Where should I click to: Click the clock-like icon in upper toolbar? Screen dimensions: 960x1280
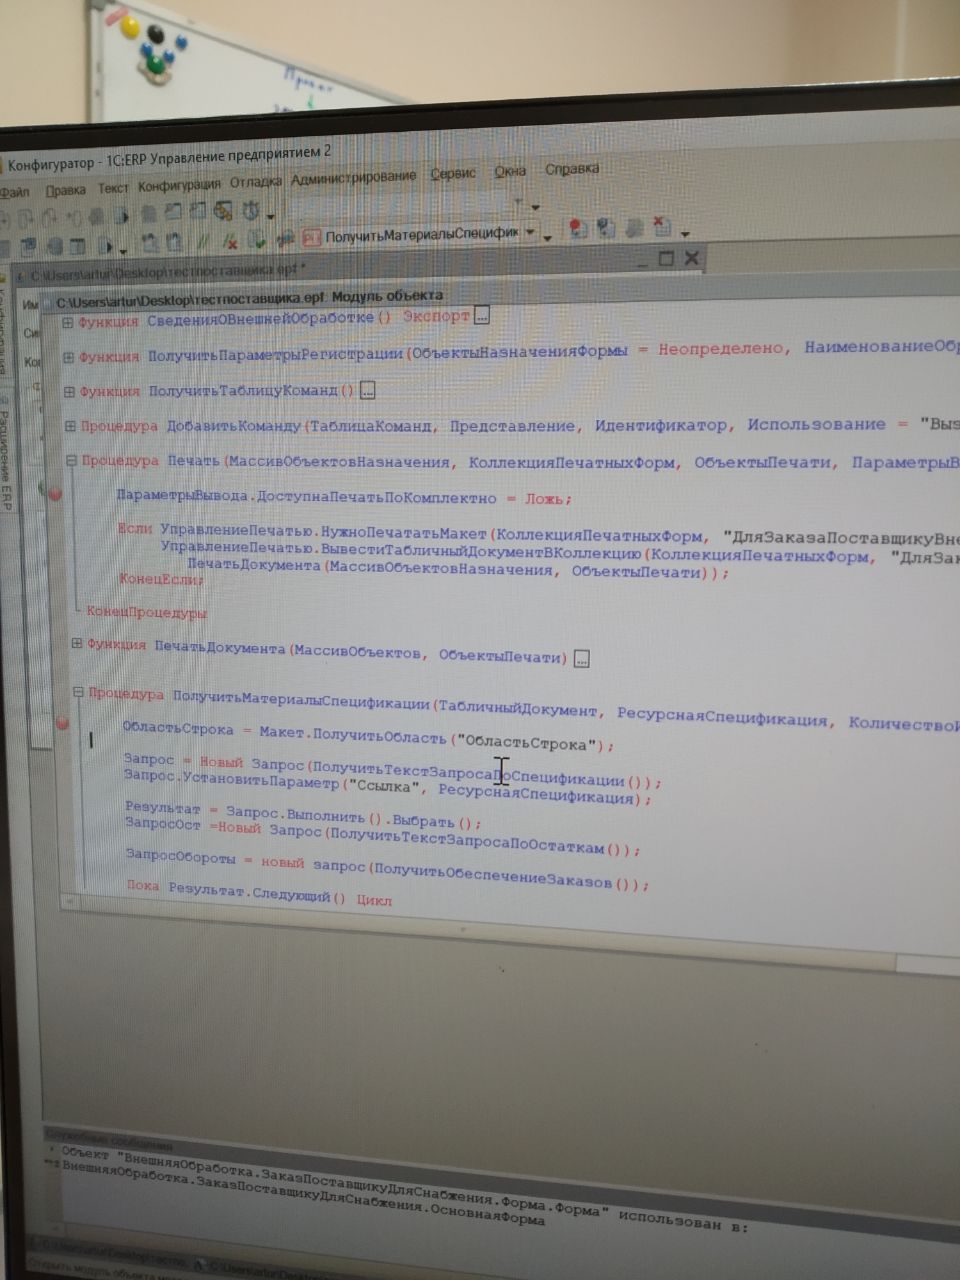pos(250,212)
